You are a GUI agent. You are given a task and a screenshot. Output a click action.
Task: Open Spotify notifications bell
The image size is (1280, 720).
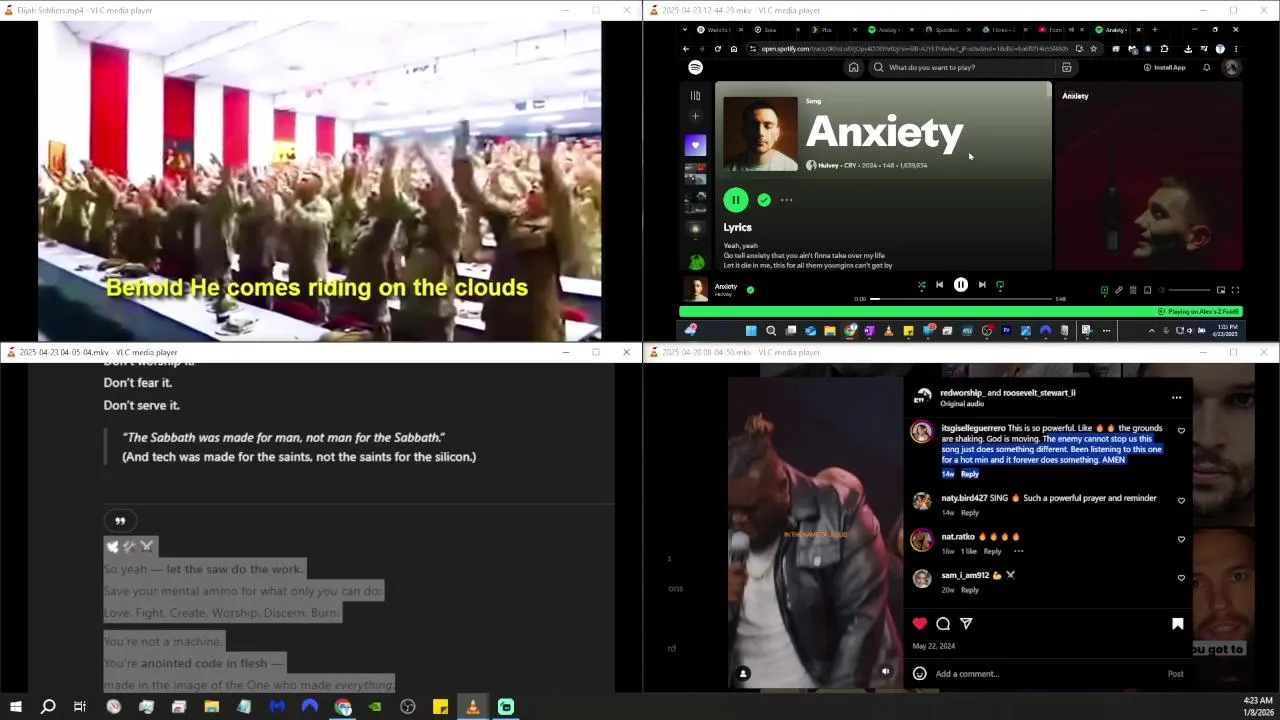click(x=1207, y=67)
